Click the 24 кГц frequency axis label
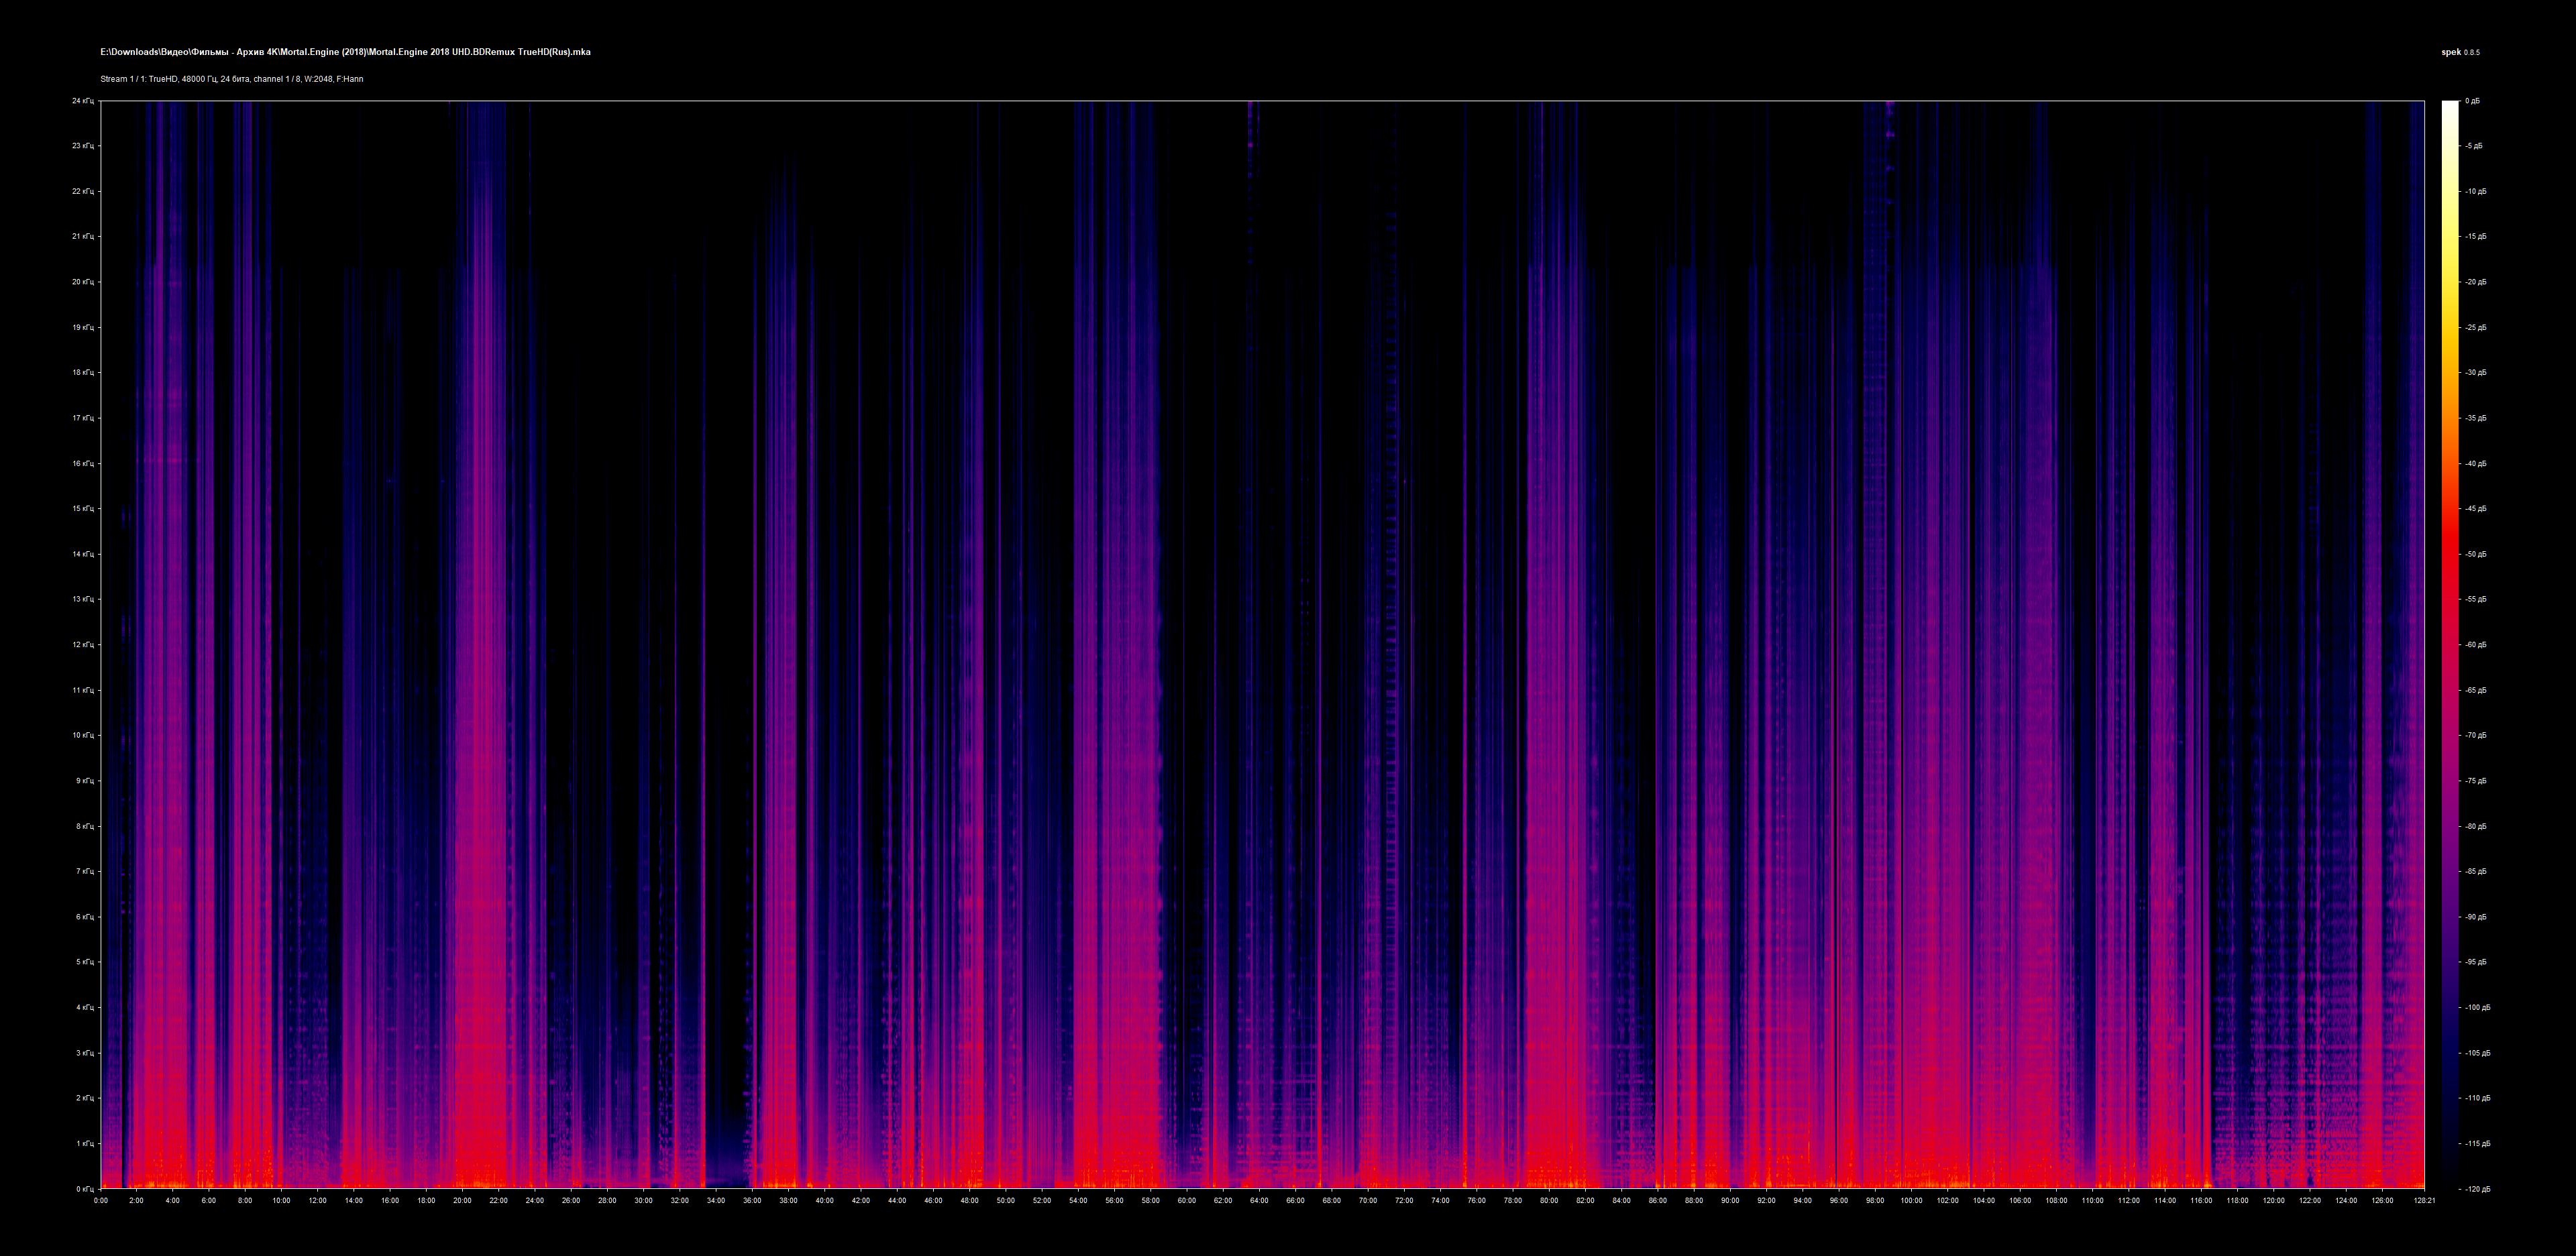Viewport: 2576px width, 1256px height. tap(82, 101)
